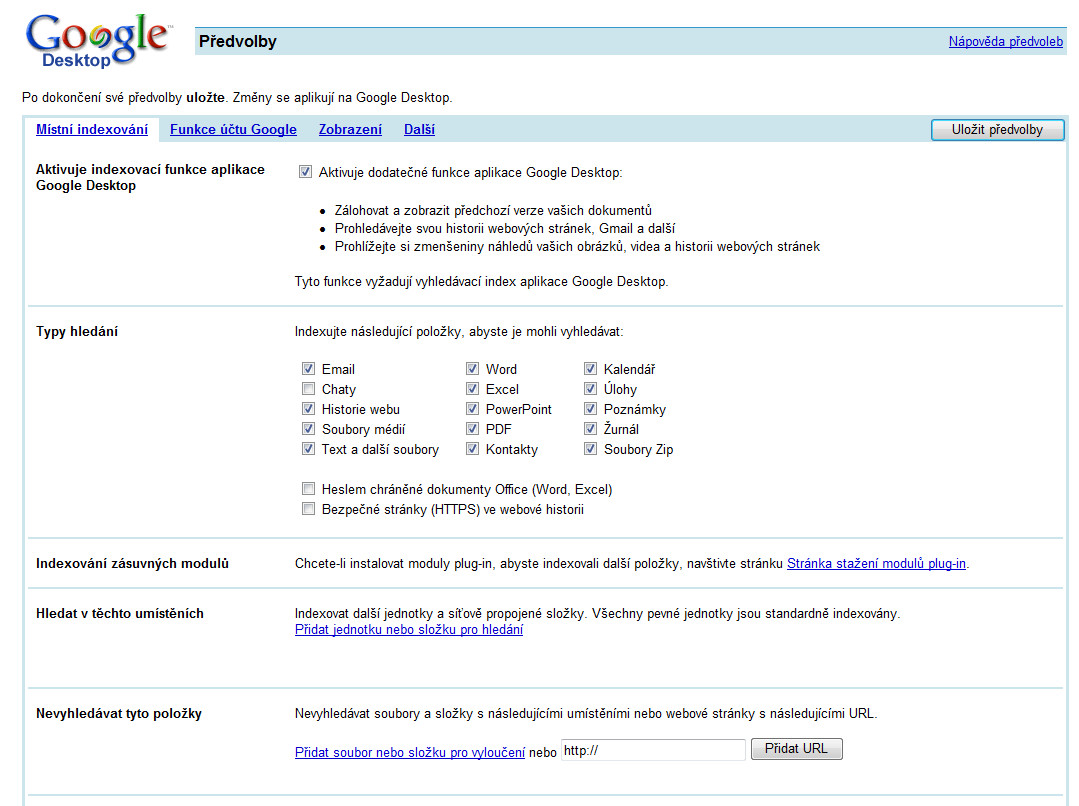Click the Přidat URL button
The image size is (1079, 806).
click(796, 748)
